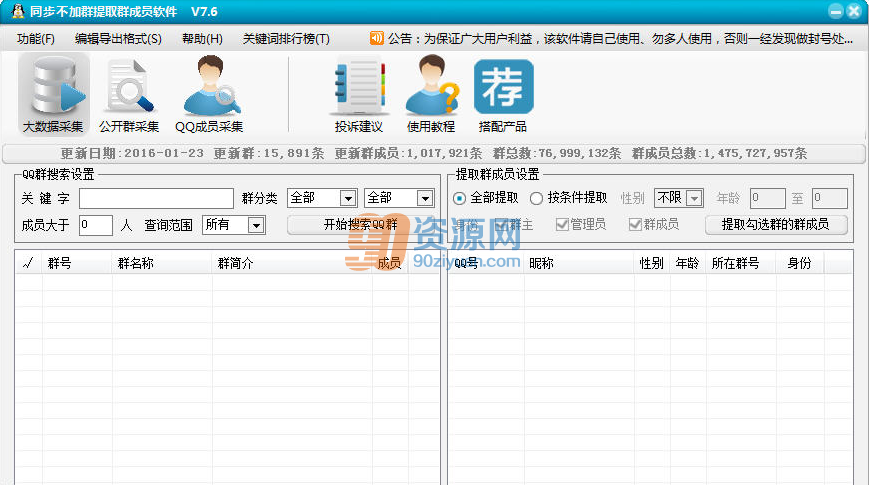This screenshot has height=485, width=870.
Task: Sort by the 身份 column header
Action: tap(800, 263)
